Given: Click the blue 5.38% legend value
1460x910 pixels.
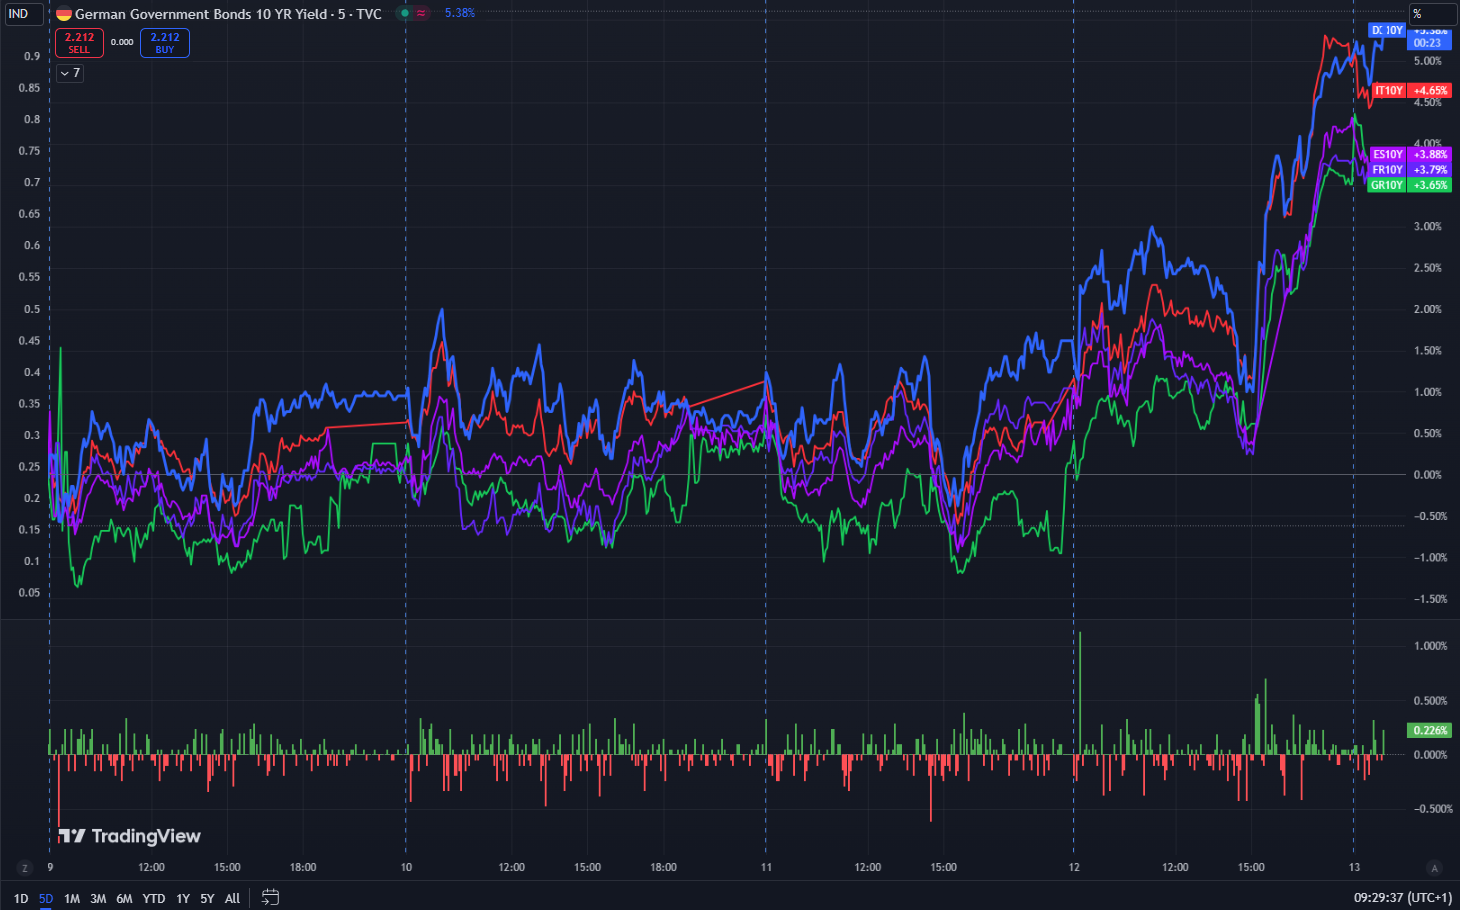Looking at the screenshot, I should coord(460,13).
